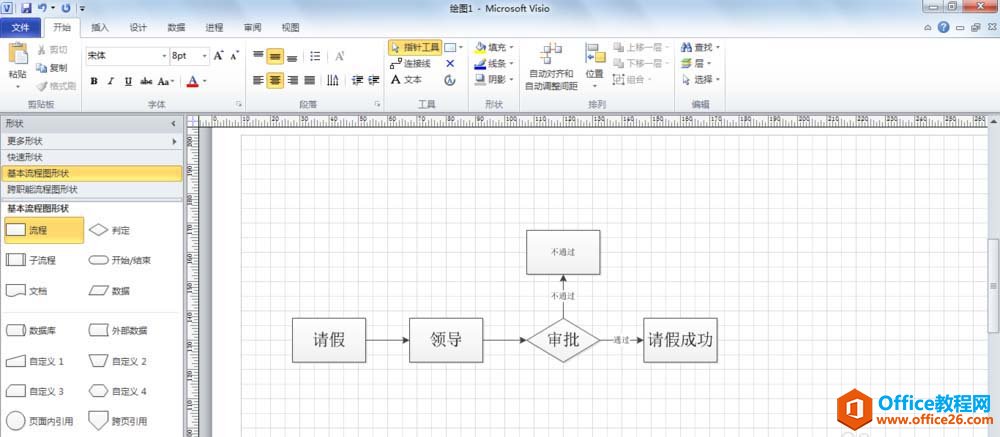The width and height of the screenshot is (1000, 437).
Task: Click the font color red A swatch
Action: point(193,82)
